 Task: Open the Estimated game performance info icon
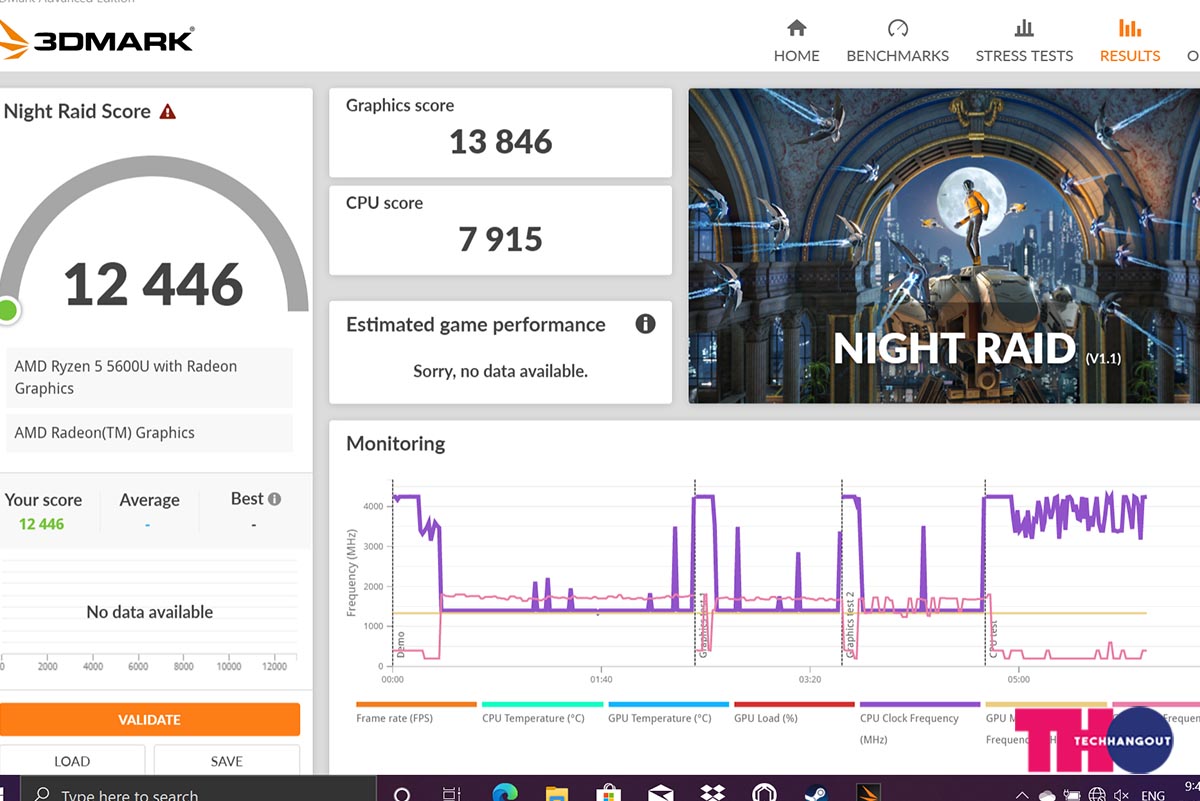click(646, 324)
